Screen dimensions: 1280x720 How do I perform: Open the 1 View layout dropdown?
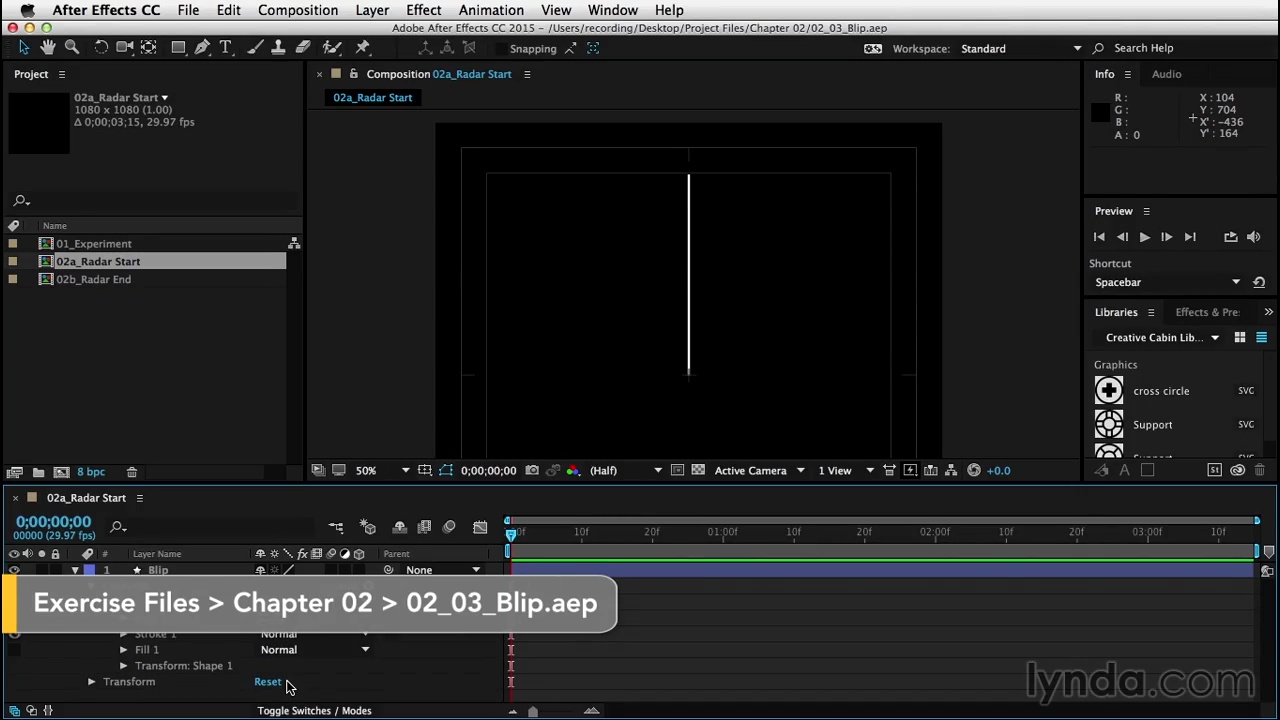846,470
